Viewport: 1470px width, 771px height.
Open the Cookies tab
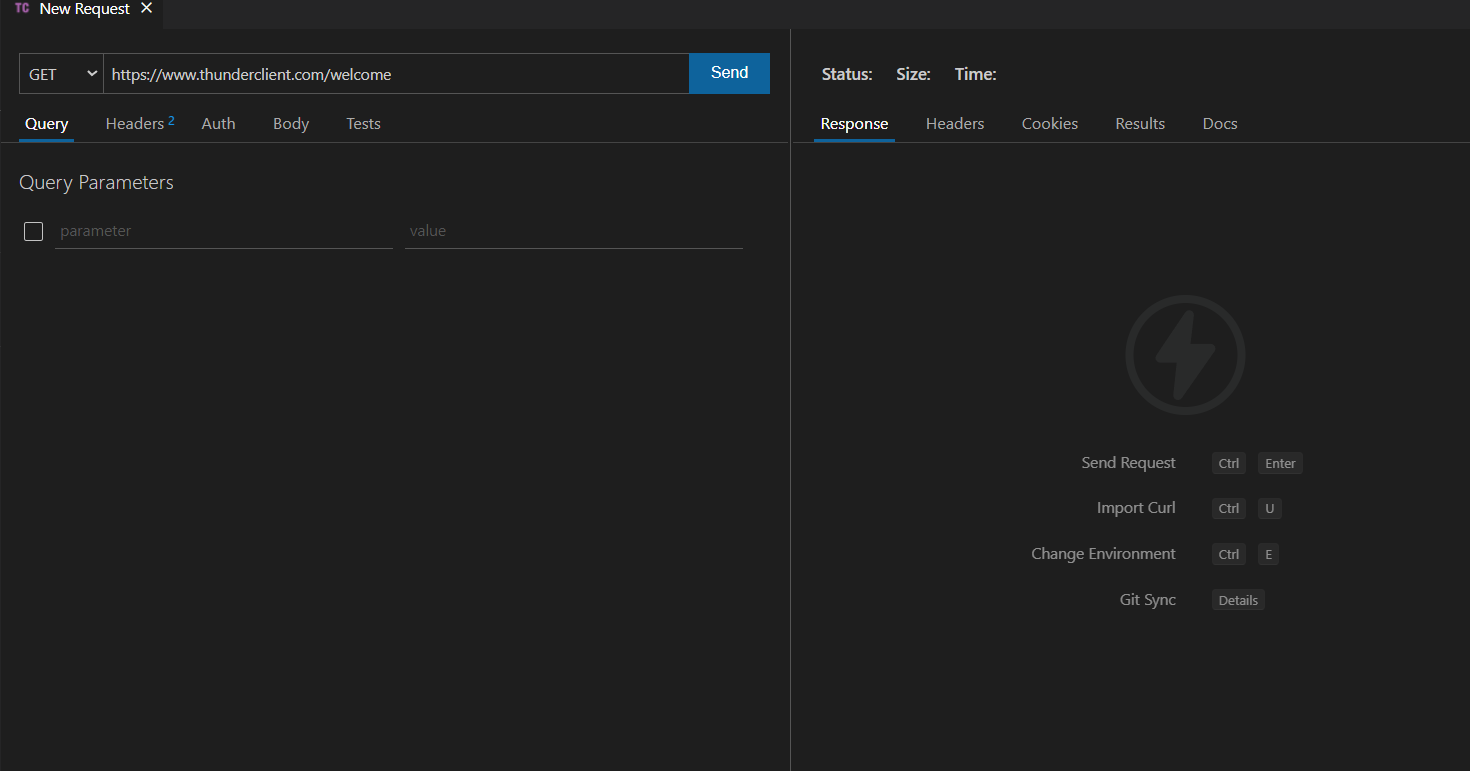1050,124
